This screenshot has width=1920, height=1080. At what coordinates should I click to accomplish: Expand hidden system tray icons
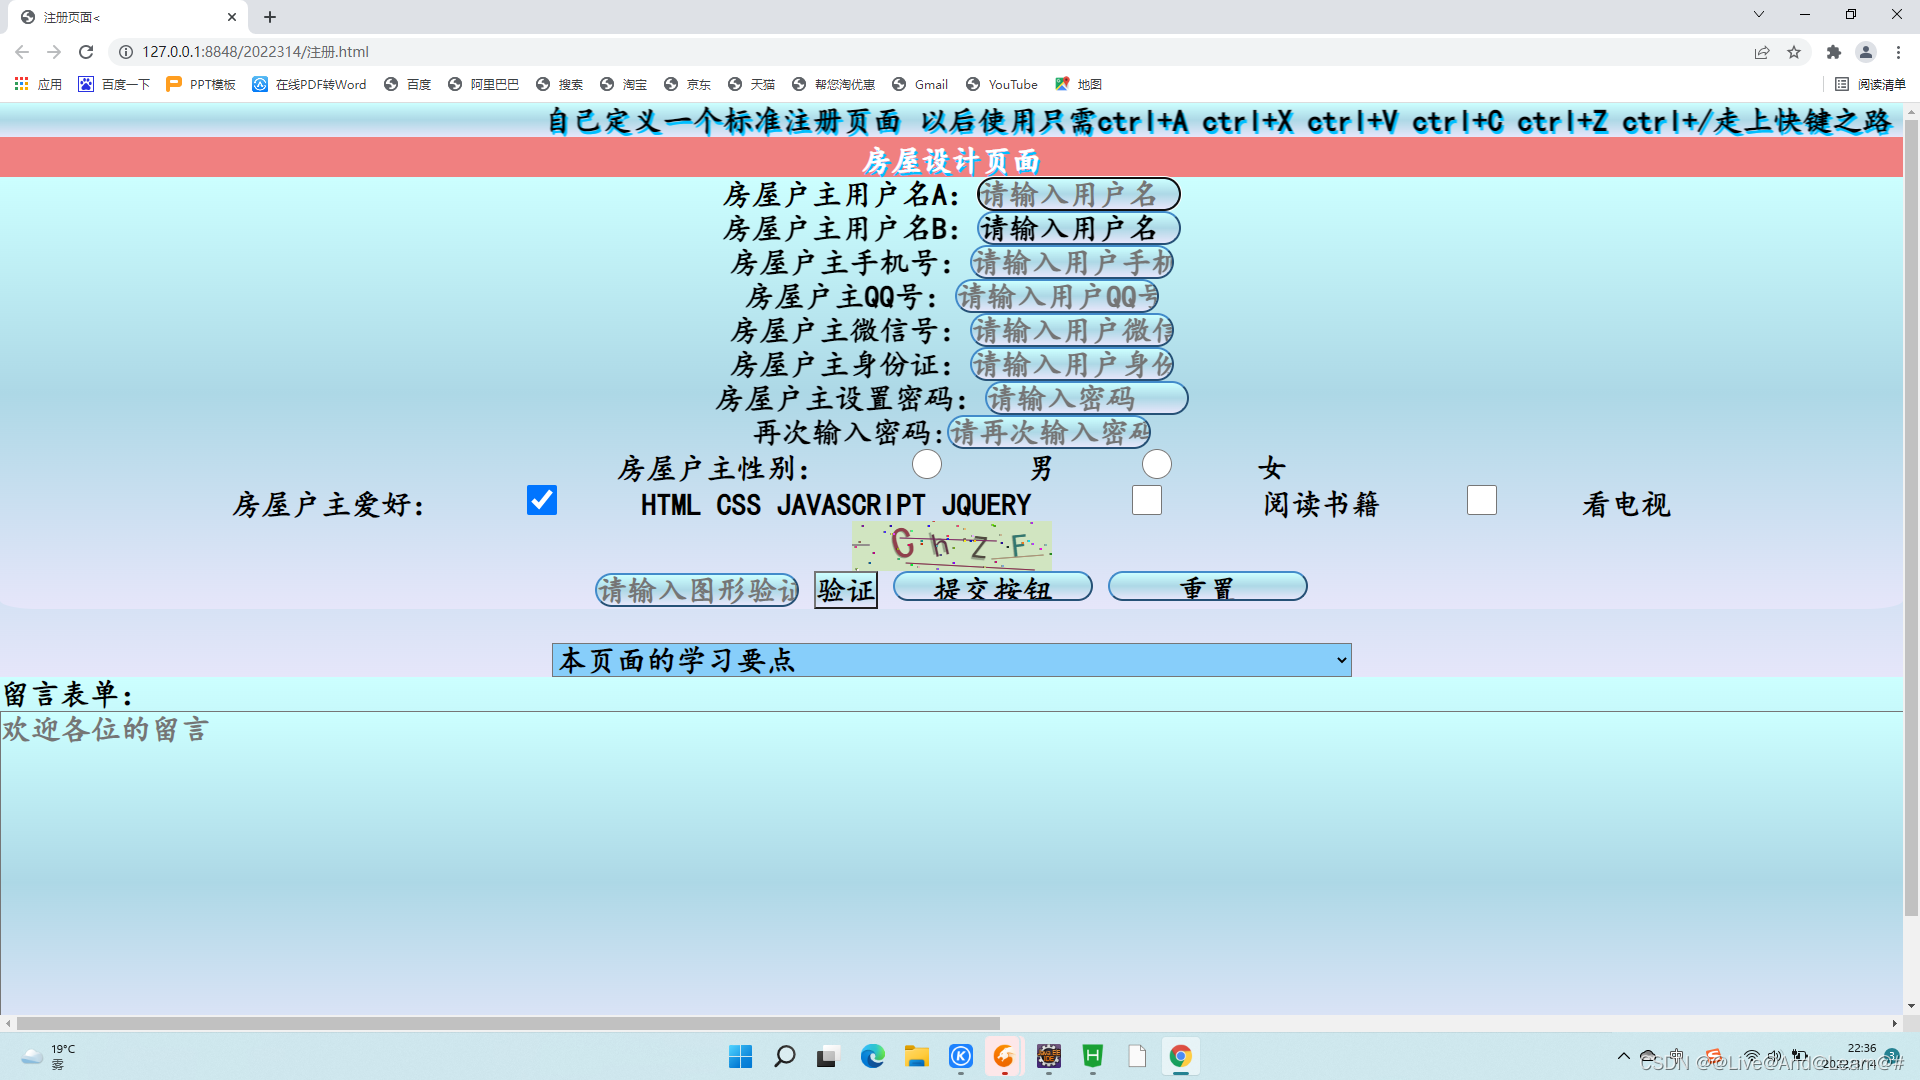point(1625,1055)
